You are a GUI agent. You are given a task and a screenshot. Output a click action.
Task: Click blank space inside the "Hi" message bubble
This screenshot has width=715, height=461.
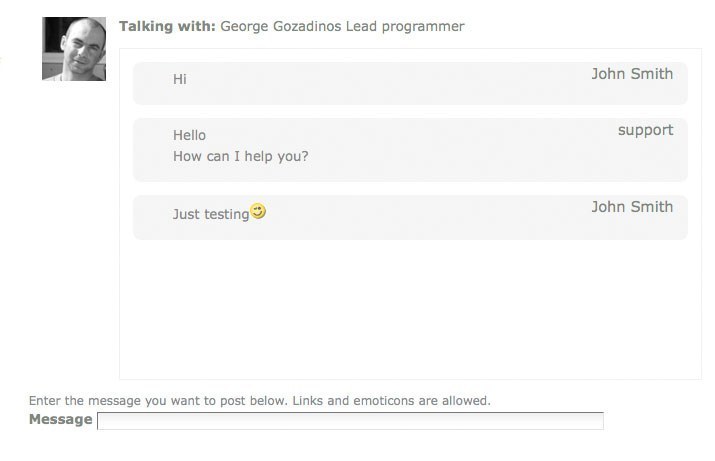[x=400, y=84]
